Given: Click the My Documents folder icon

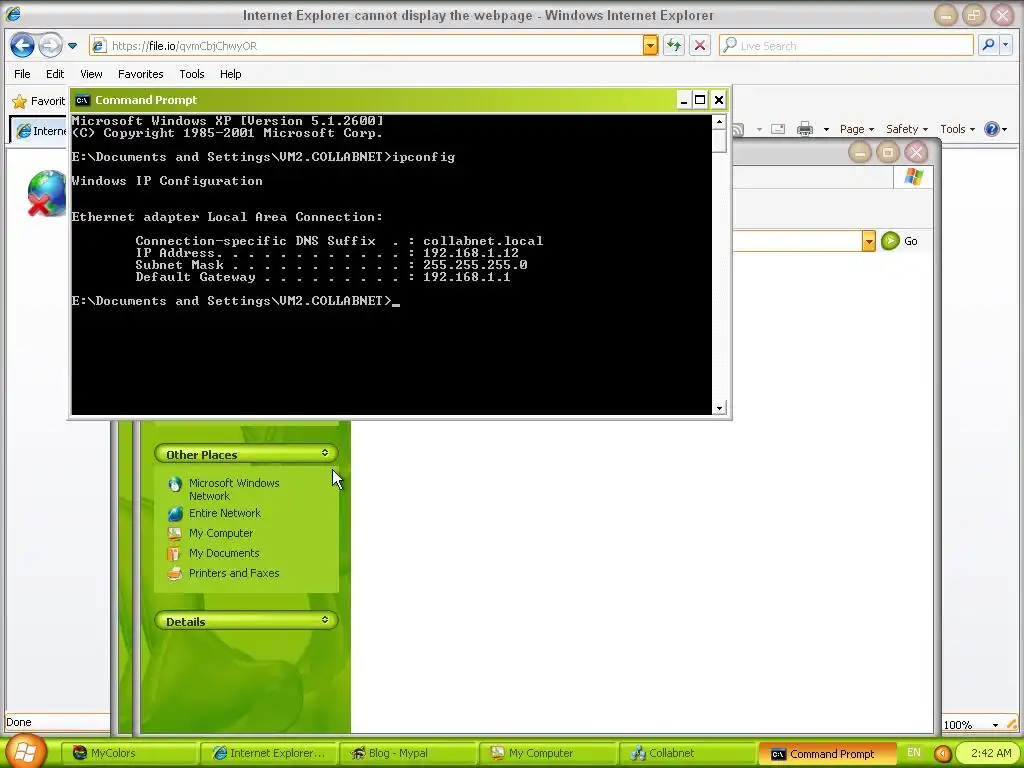Looking at the screenshot, I should point(174,554).
